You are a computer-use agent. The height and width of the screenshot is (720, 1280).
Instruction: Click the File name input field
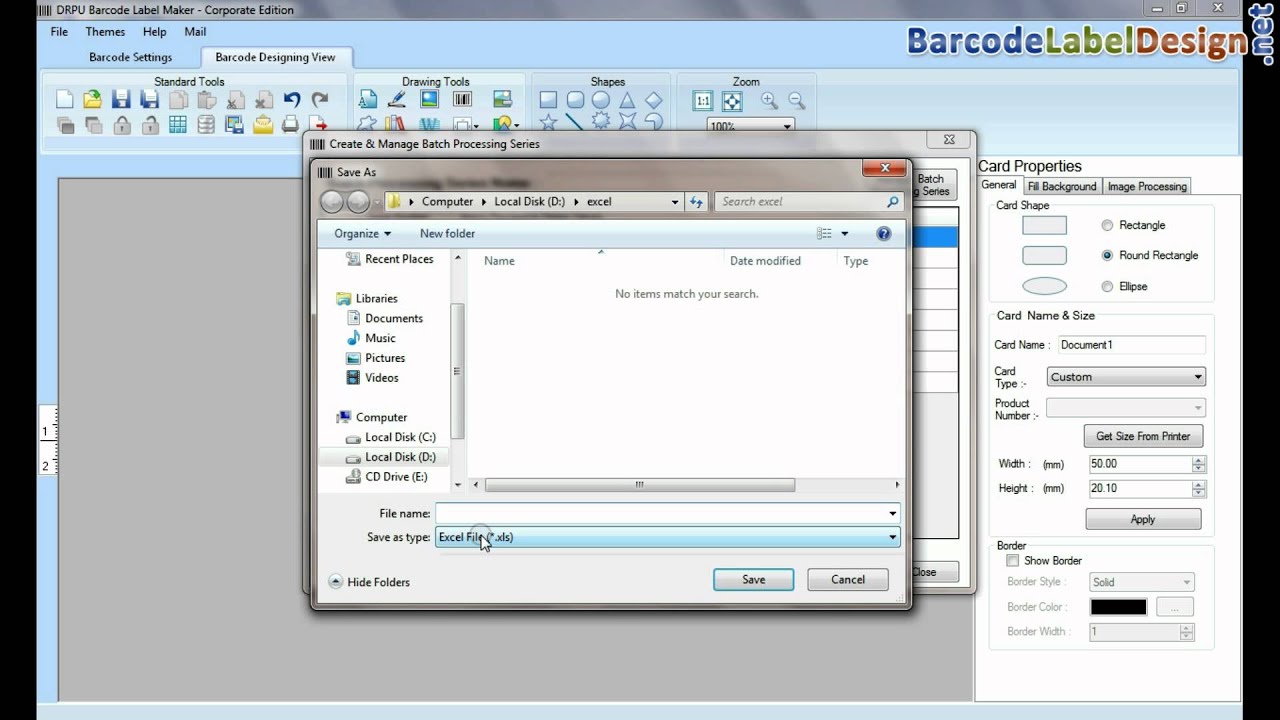[660, 513]
